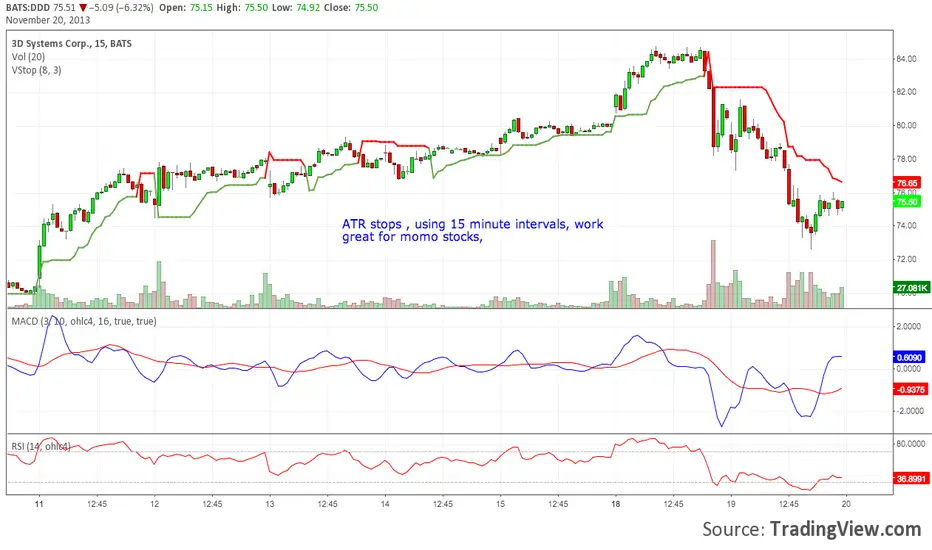Click the 74.00 price axis label
The width and height of the screenshot is (932, 550).
tap(906, 225)
